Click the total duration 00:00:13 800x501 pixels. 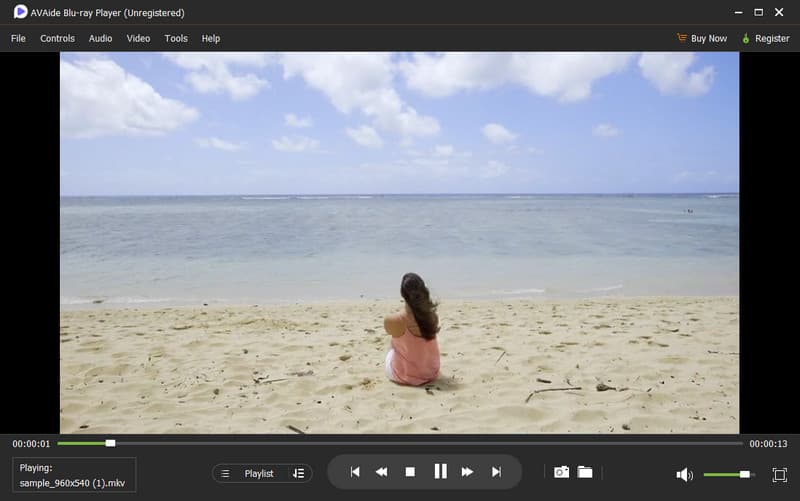(x=768, y=444)
